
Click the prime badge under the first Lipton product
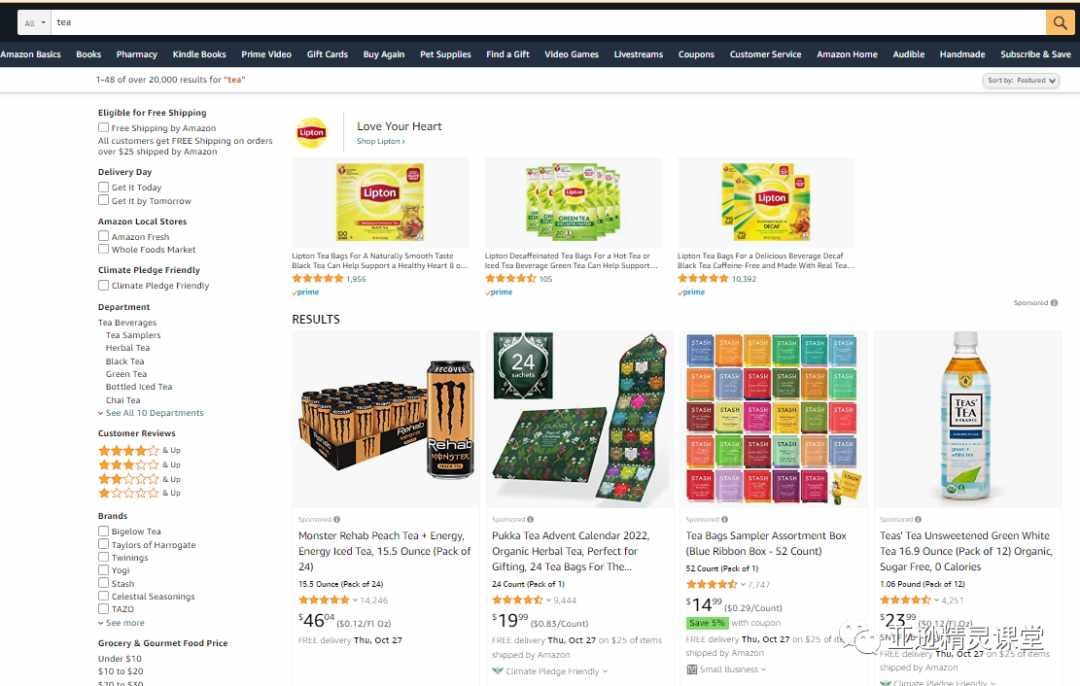pyautogui.click(x=306, y=292)
